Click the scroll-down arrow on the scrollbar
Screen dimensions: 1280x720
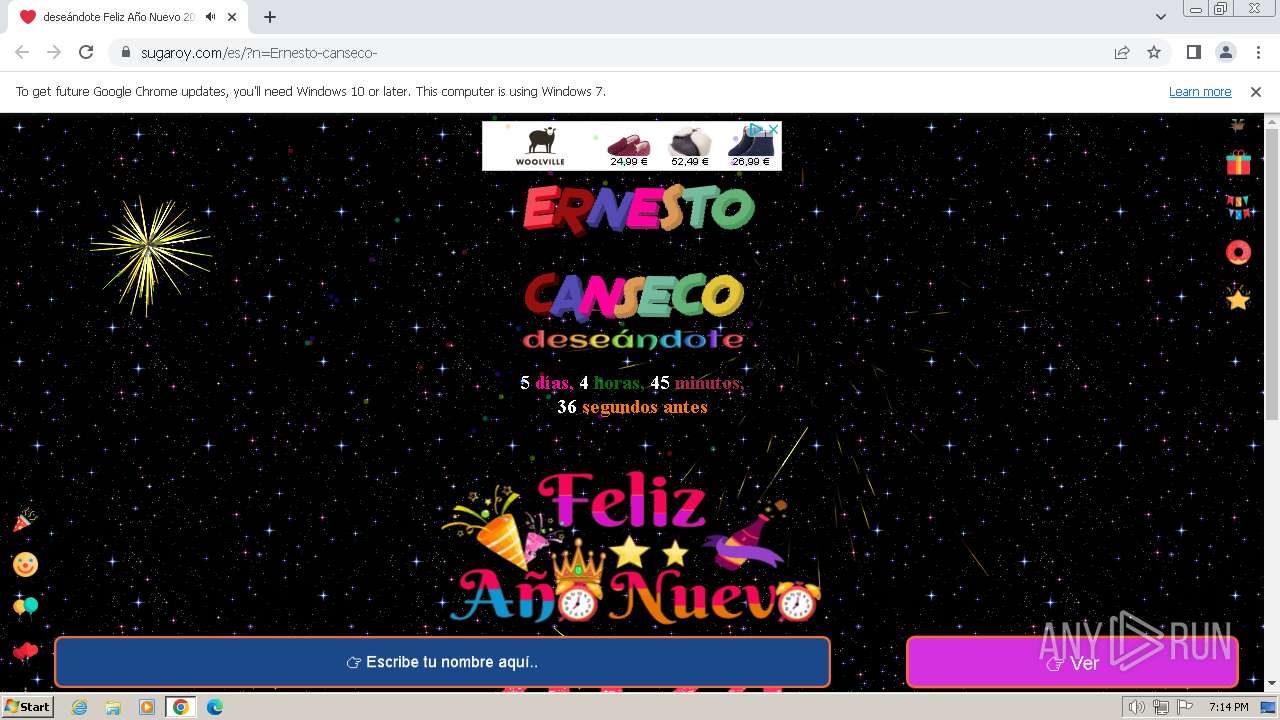(x=1272, y=683)
